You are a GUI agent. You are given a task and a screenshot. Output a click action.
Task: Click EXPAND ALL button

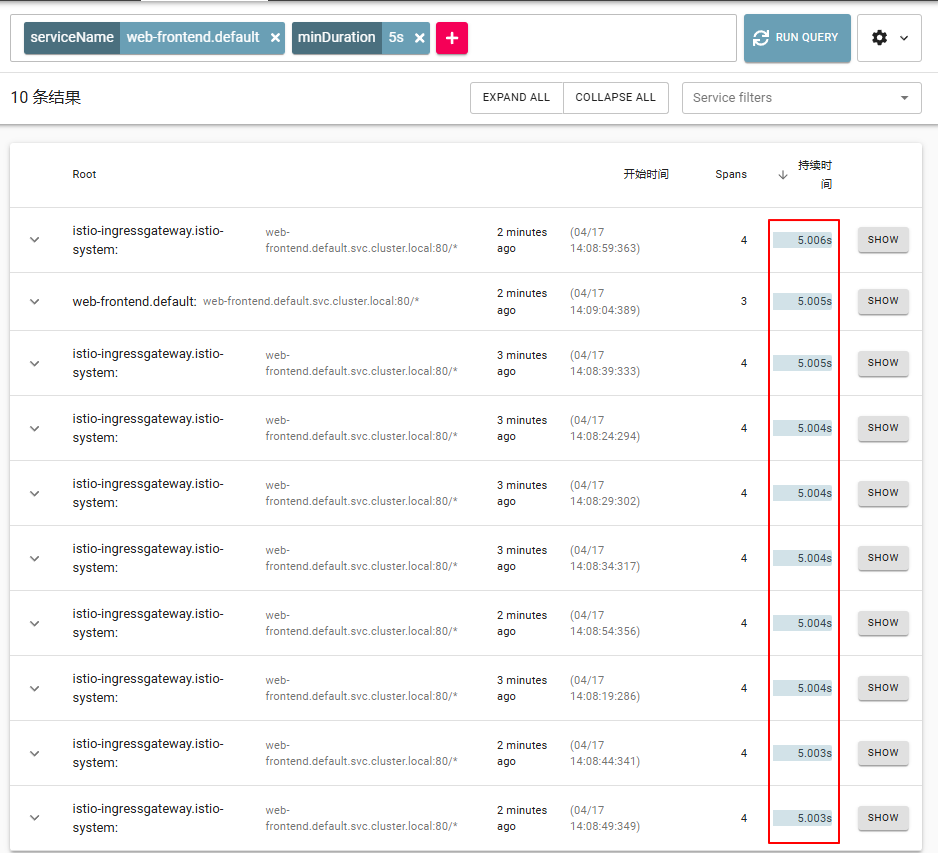point(516,98)
